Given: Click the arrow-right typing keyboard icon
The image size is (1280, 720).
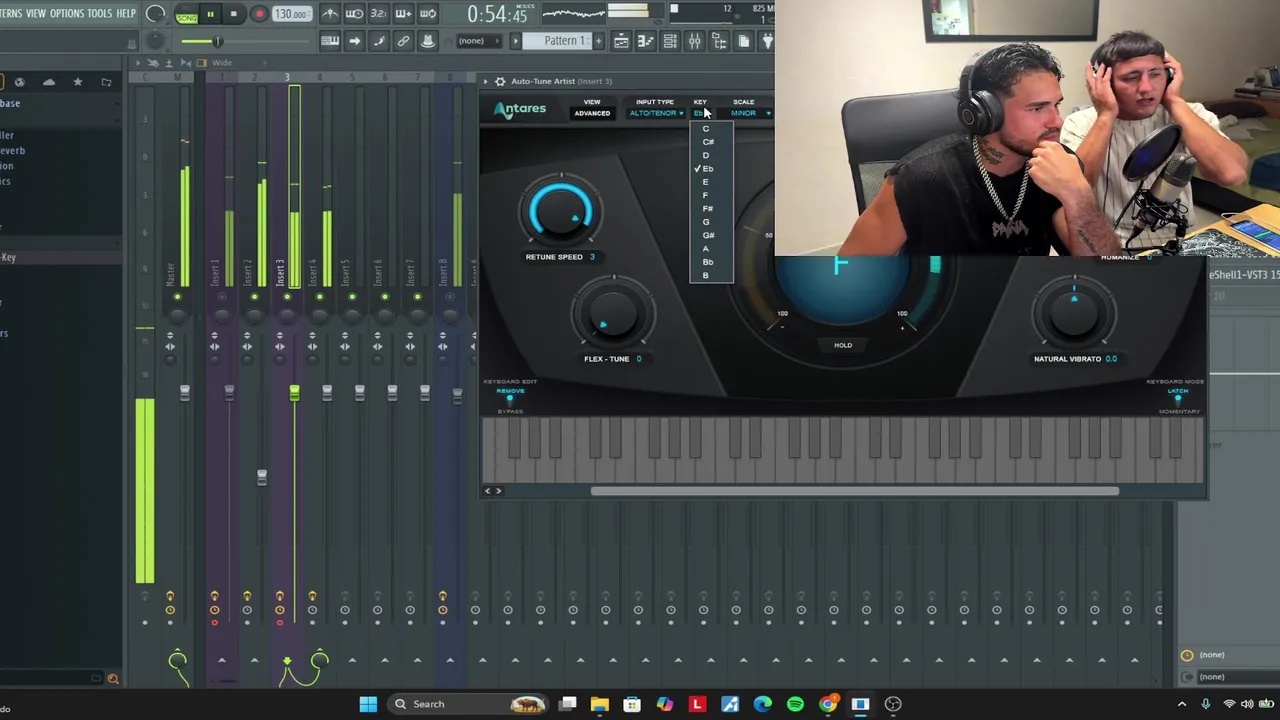Looking at the screenshot, I should click(x=354, y=41).
